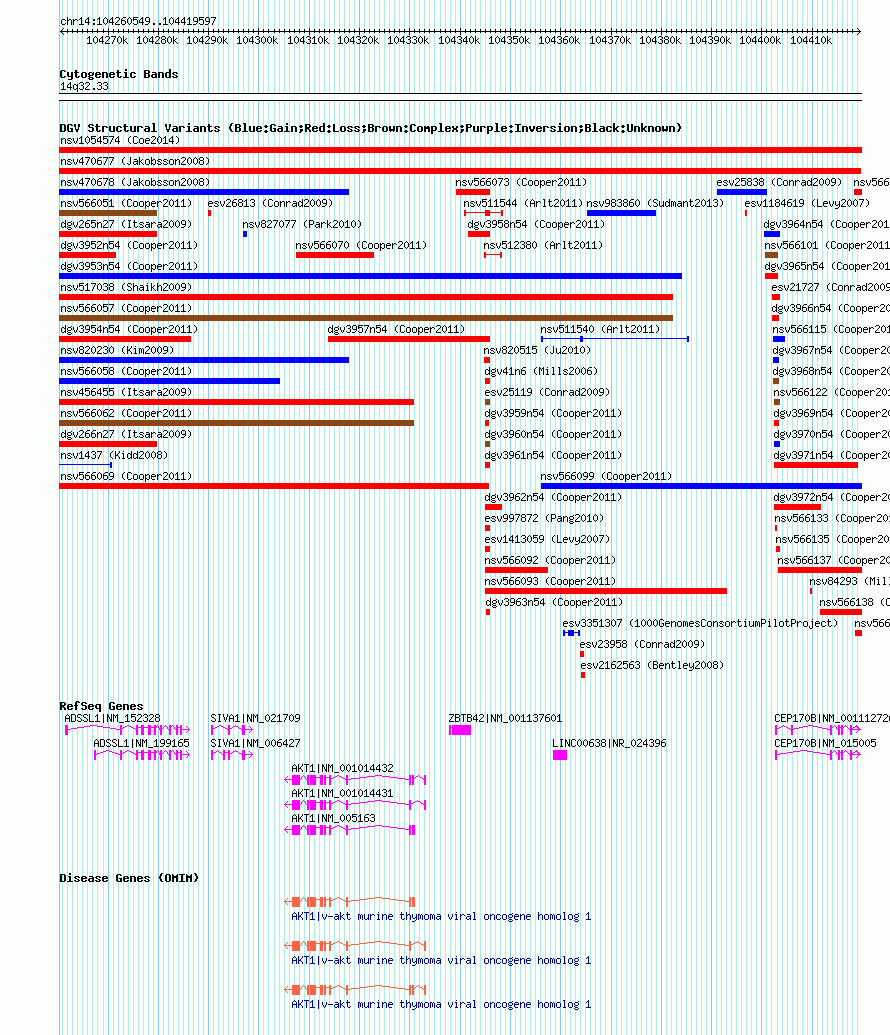Open dgv3953n54 (Cooper2011) long blue gain bar
The image size is (890, 1035).
click(x=370, y=276)
